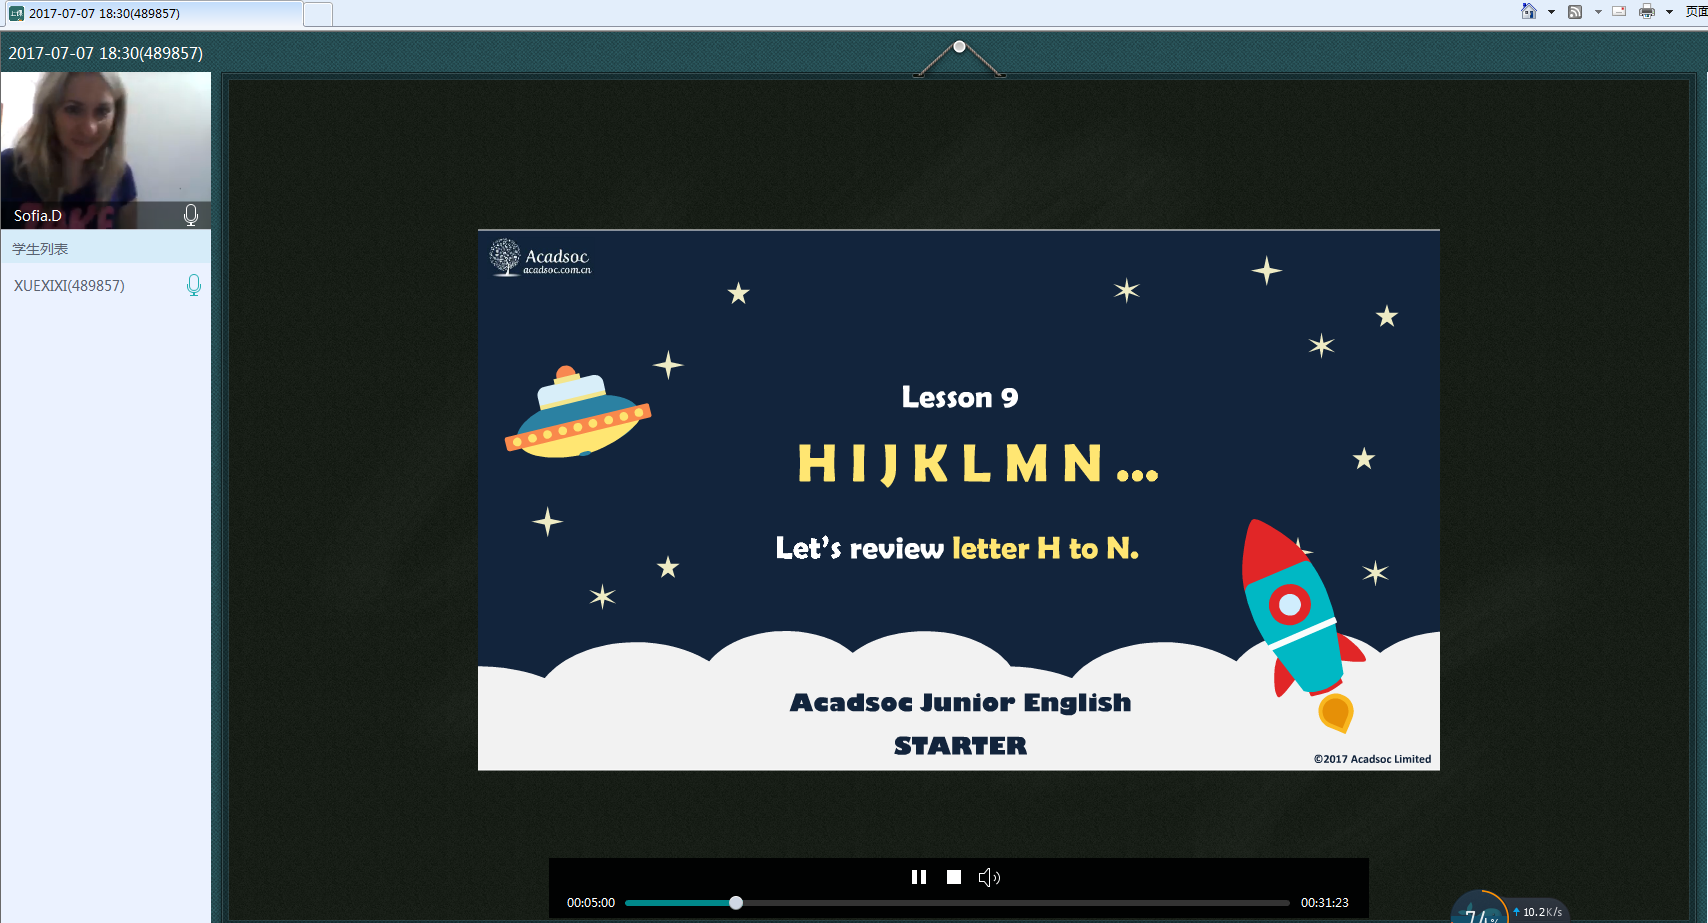
Task: Click the Read Mail envelope icon
Action: pyautogui.click(x=1619, y=12)
